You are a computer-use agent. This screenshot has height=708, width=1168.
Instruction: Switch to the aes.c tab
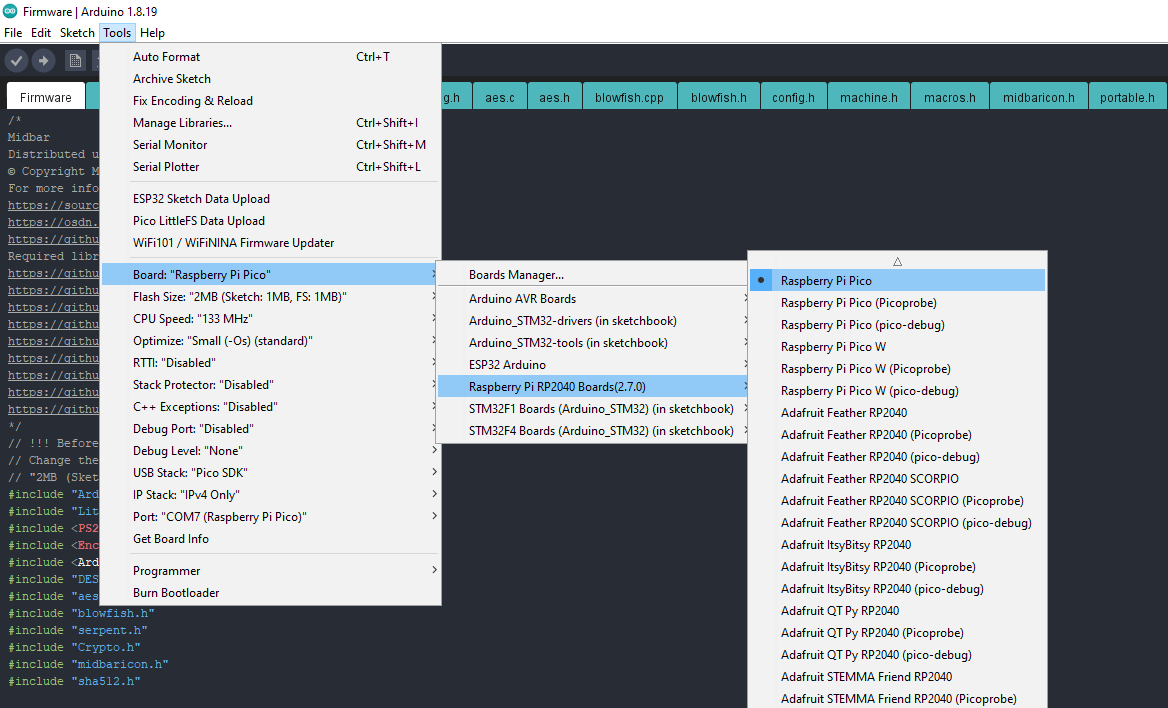tap(500, 97)
